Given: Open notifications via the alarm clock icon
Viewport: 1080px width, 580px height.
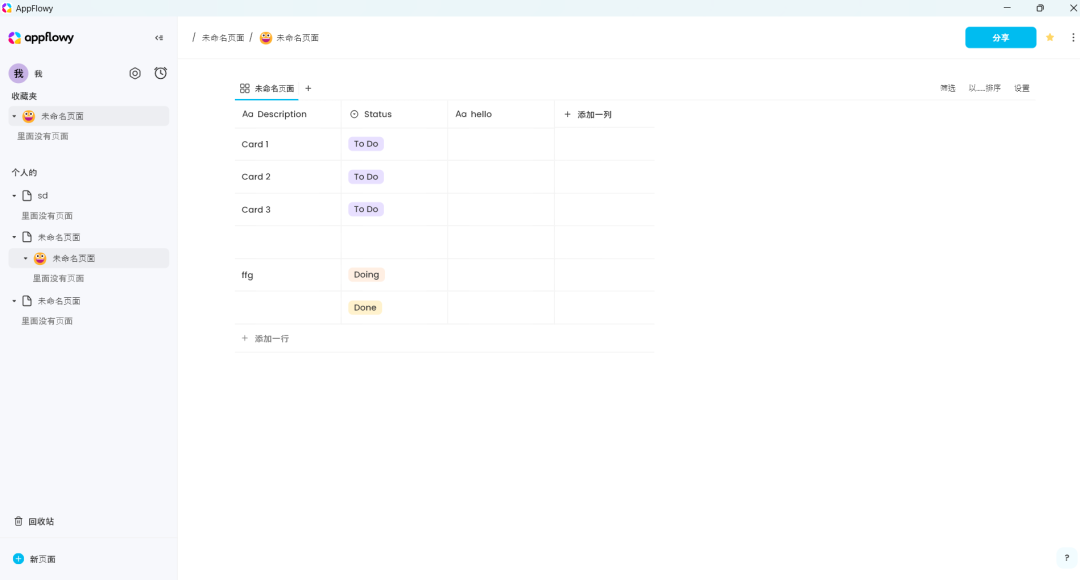Looking at the screenshot, I should [x=160, y=73].
